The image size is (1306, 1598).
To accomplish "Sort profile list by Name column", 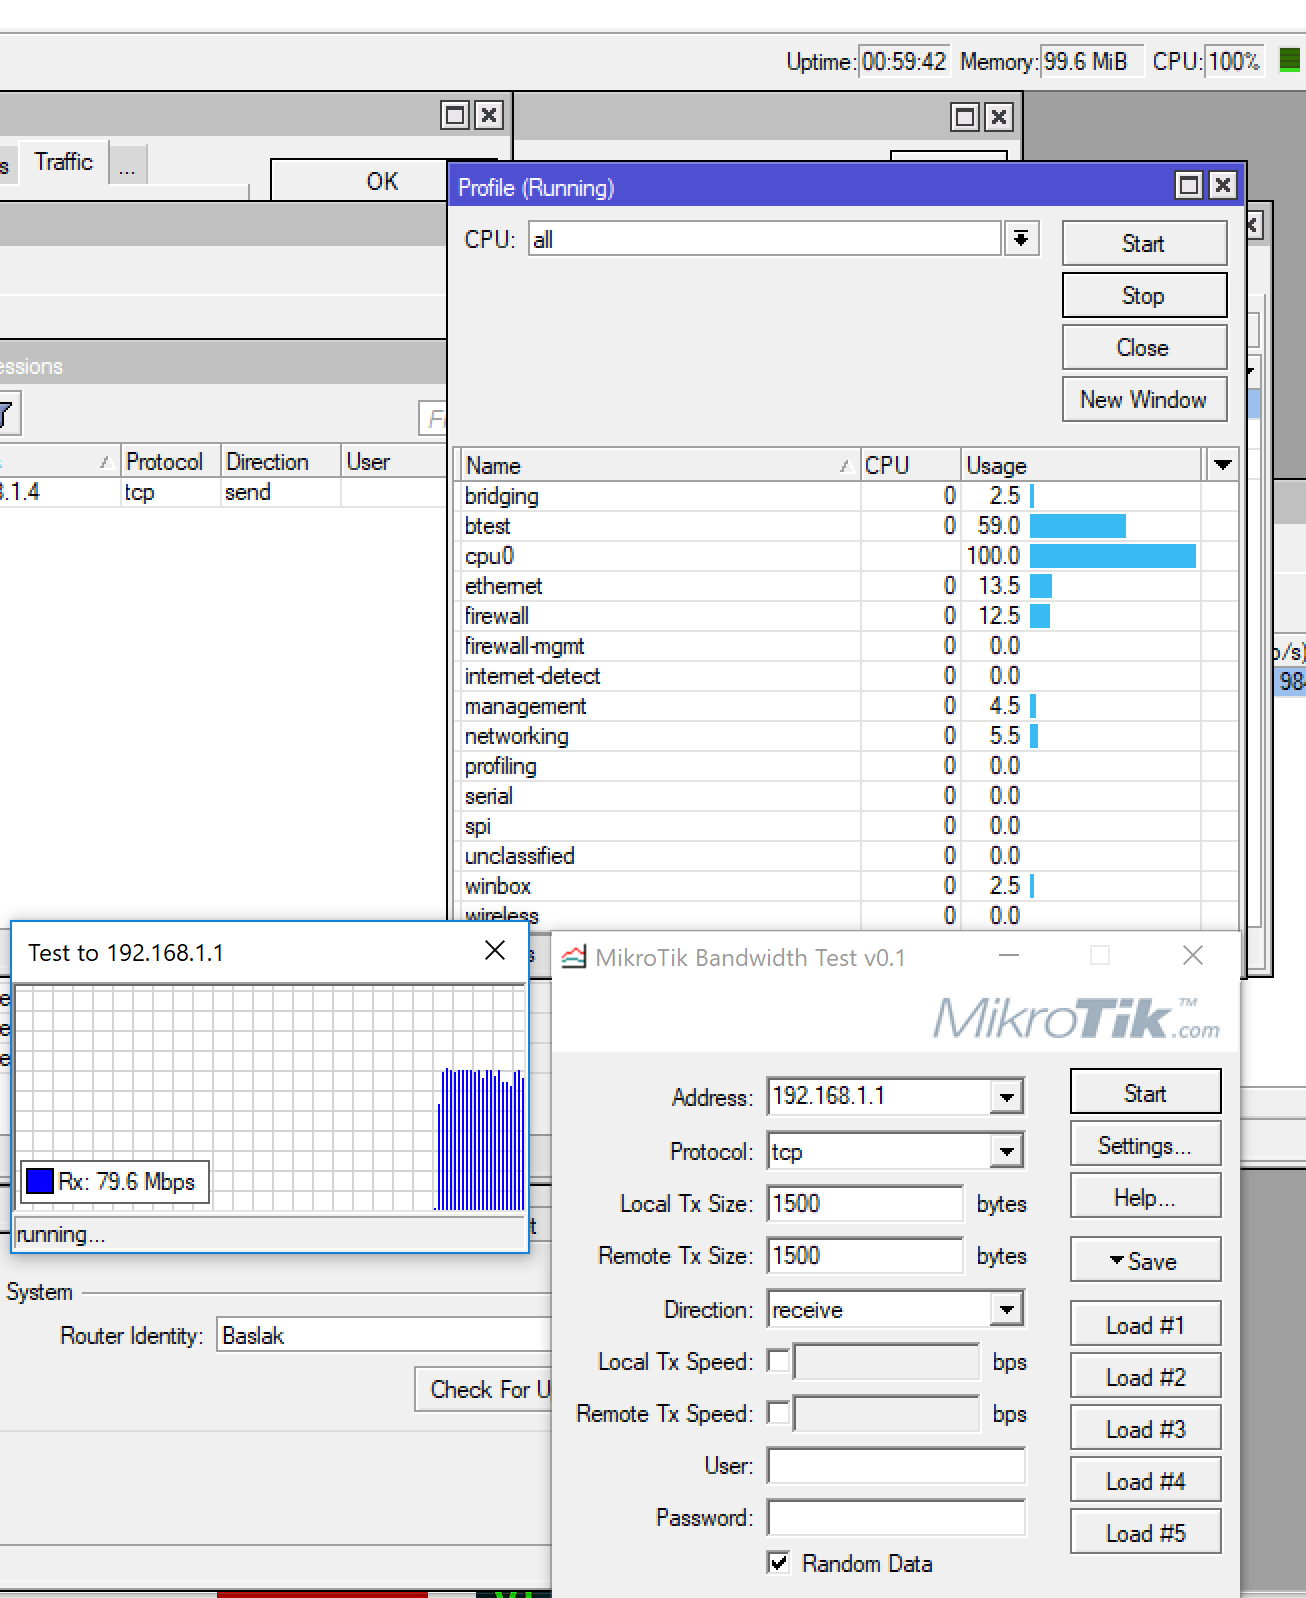I will click(x=658, y=465).
